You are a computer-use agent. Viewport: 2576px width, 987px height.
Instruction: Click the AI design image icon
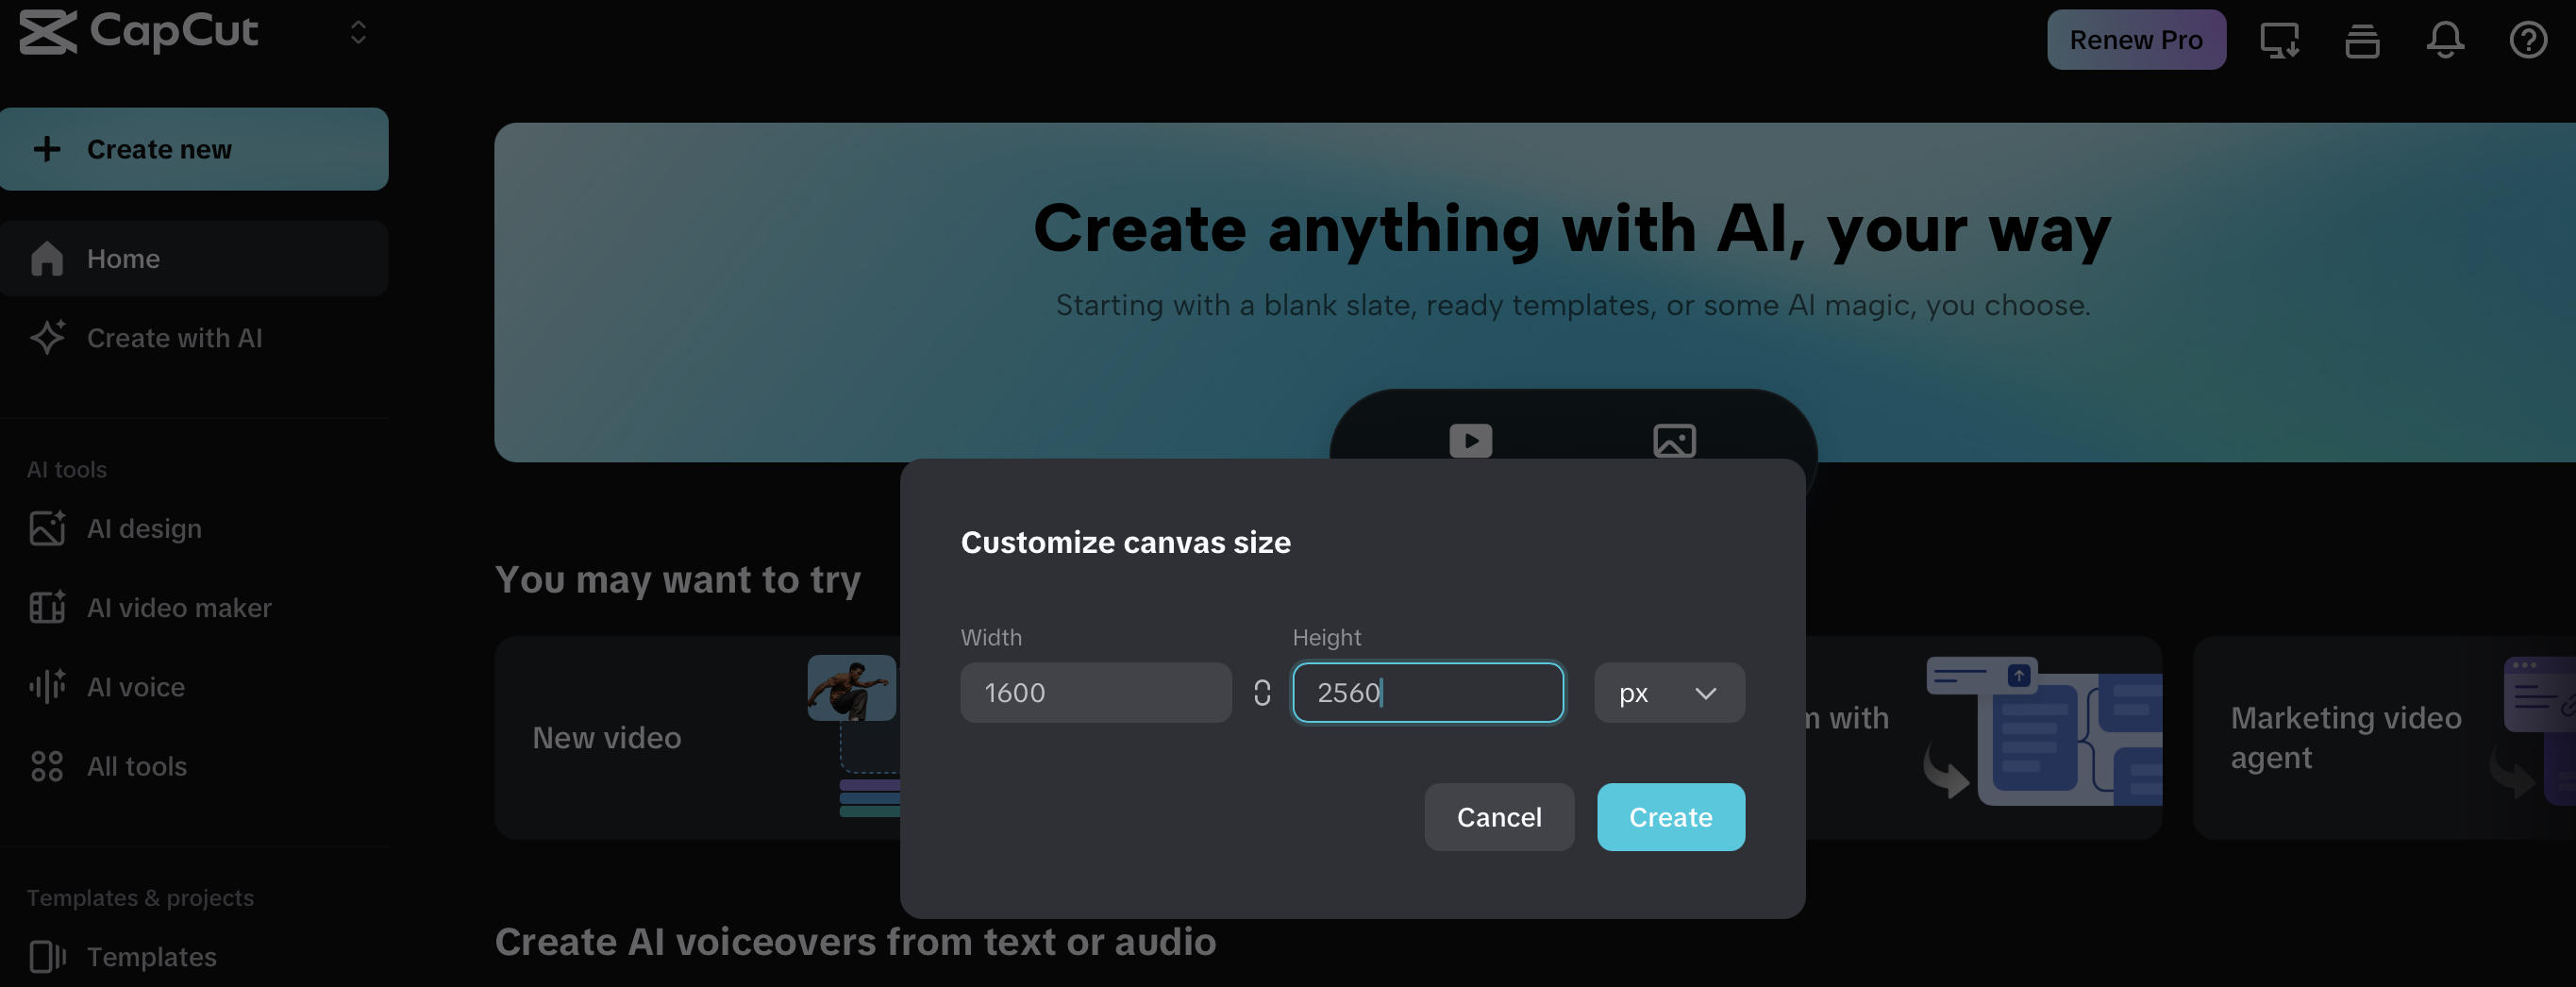tap(47, 528)
